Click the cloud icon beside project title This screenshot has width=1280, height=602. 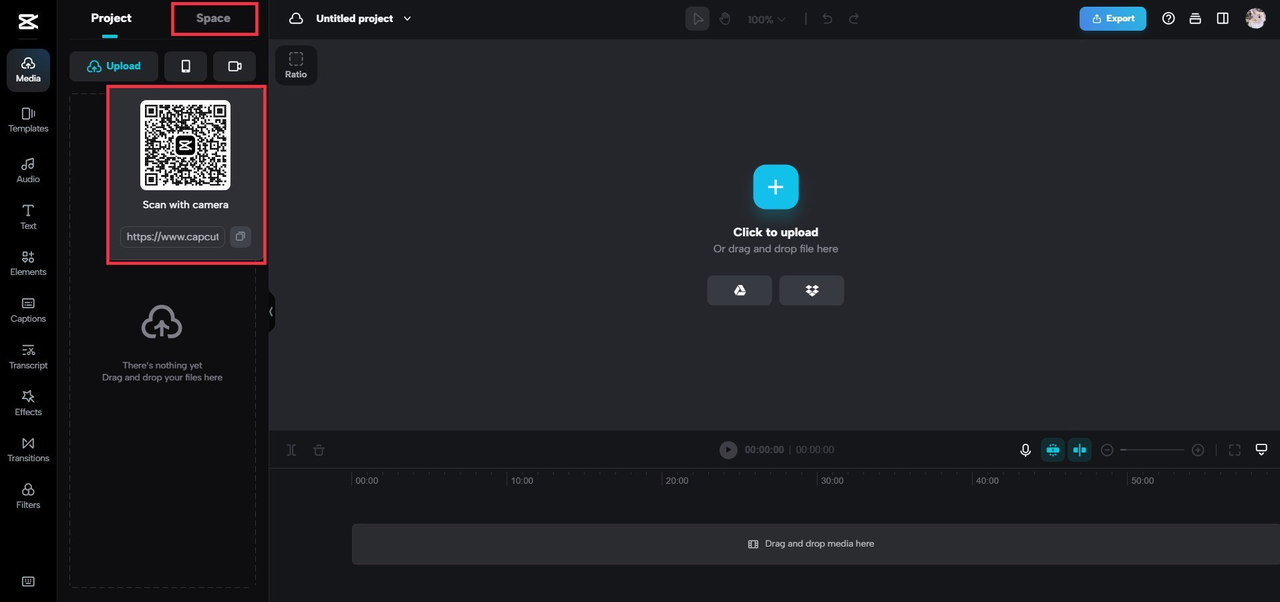tap(296, 19)
